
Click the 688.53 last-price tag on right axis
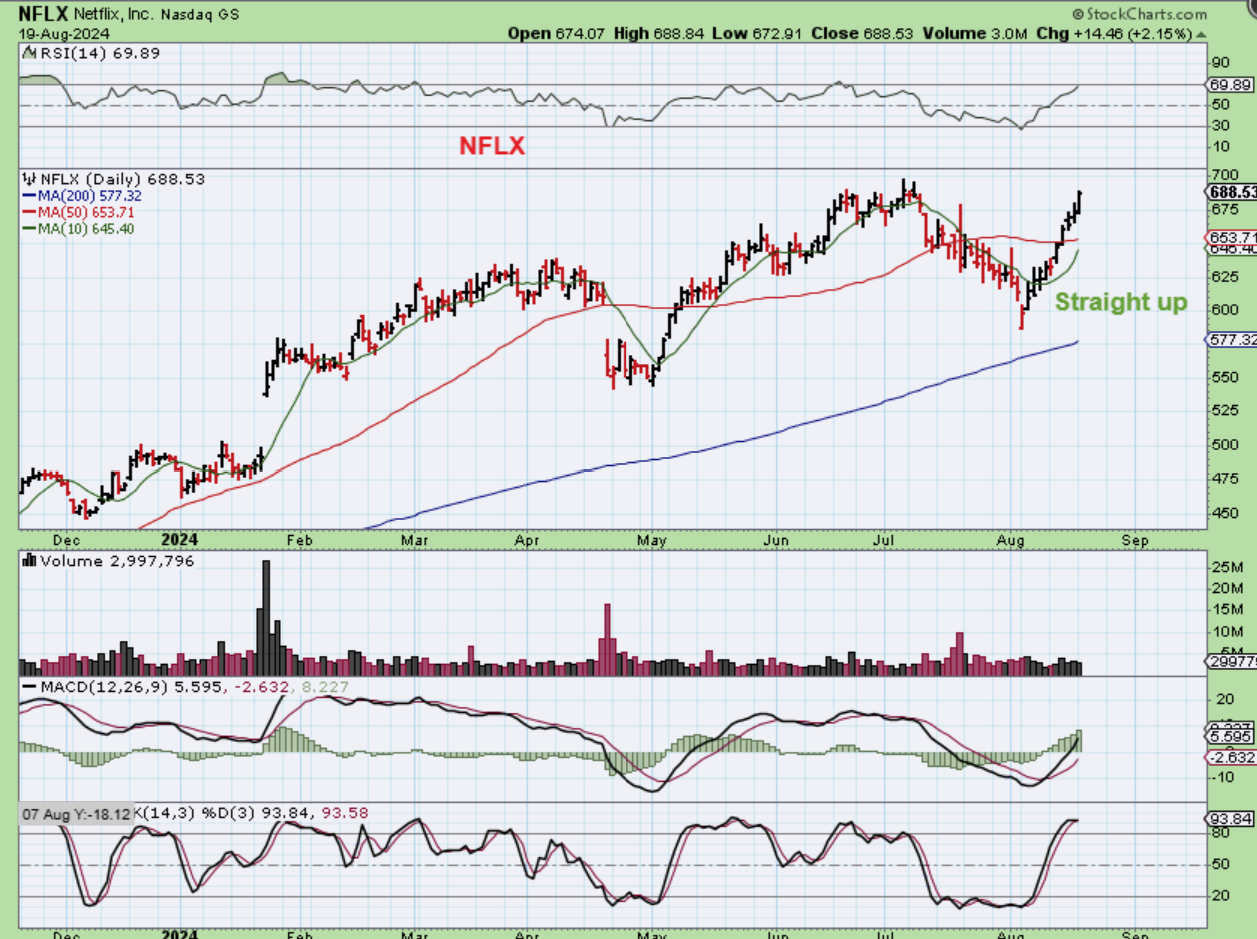pos(1232,191)
